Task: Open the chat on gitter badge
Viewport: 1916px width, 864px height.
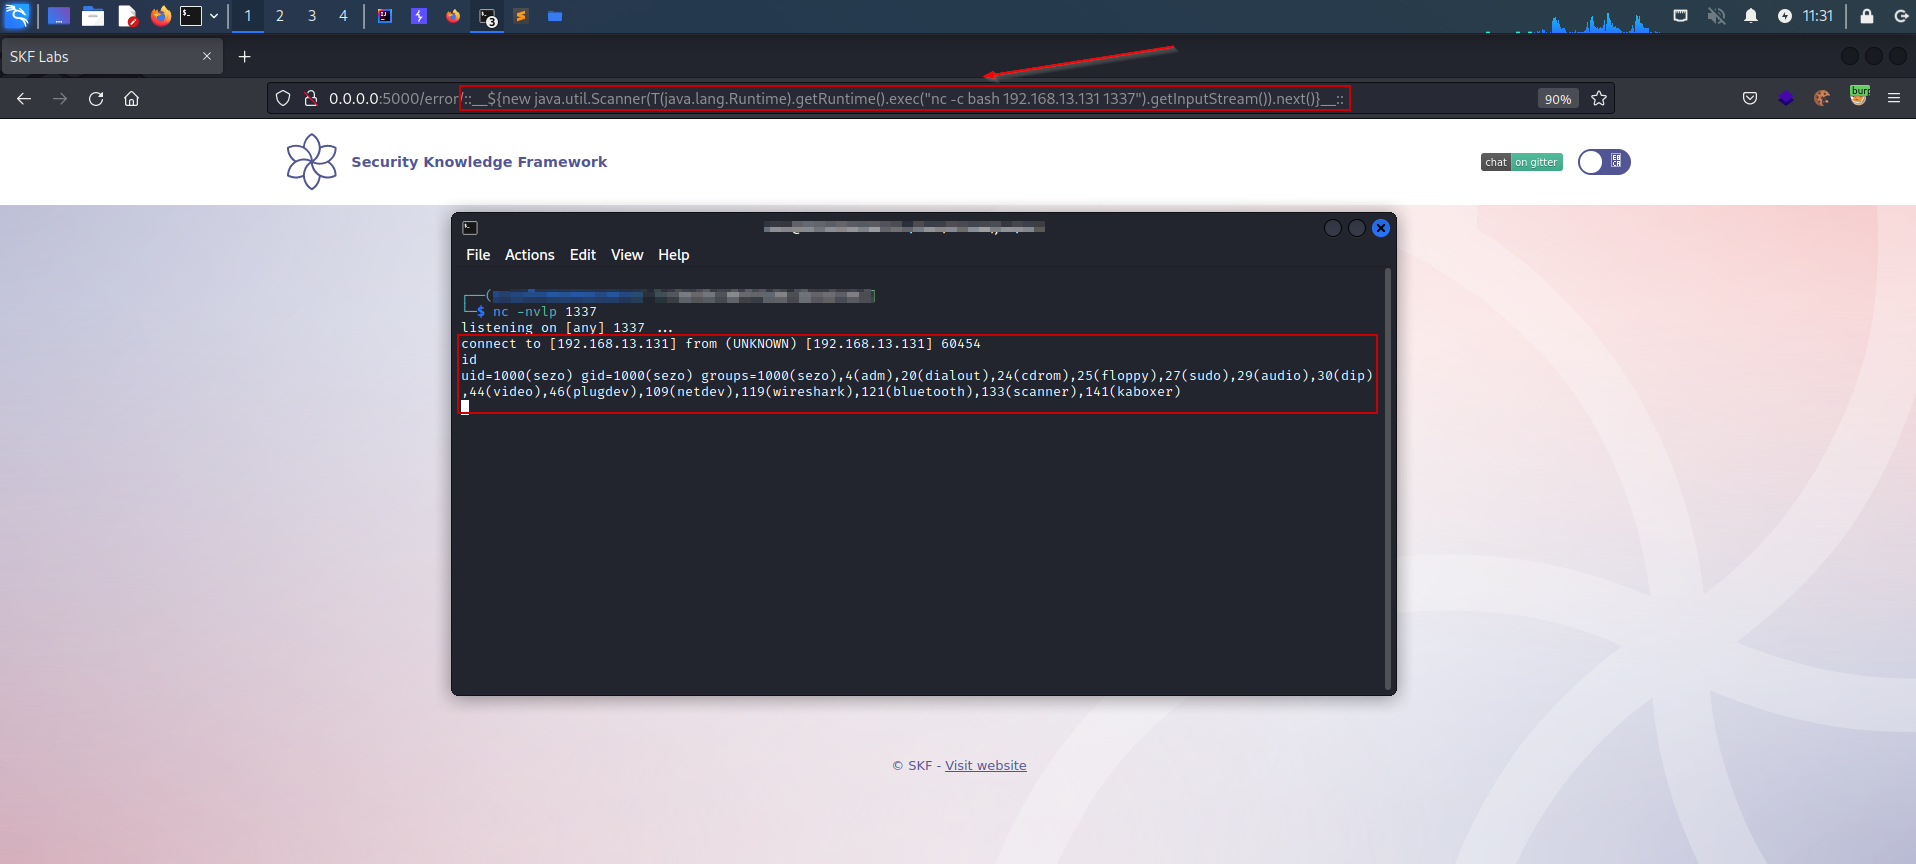Action: tap(1521, 162)
